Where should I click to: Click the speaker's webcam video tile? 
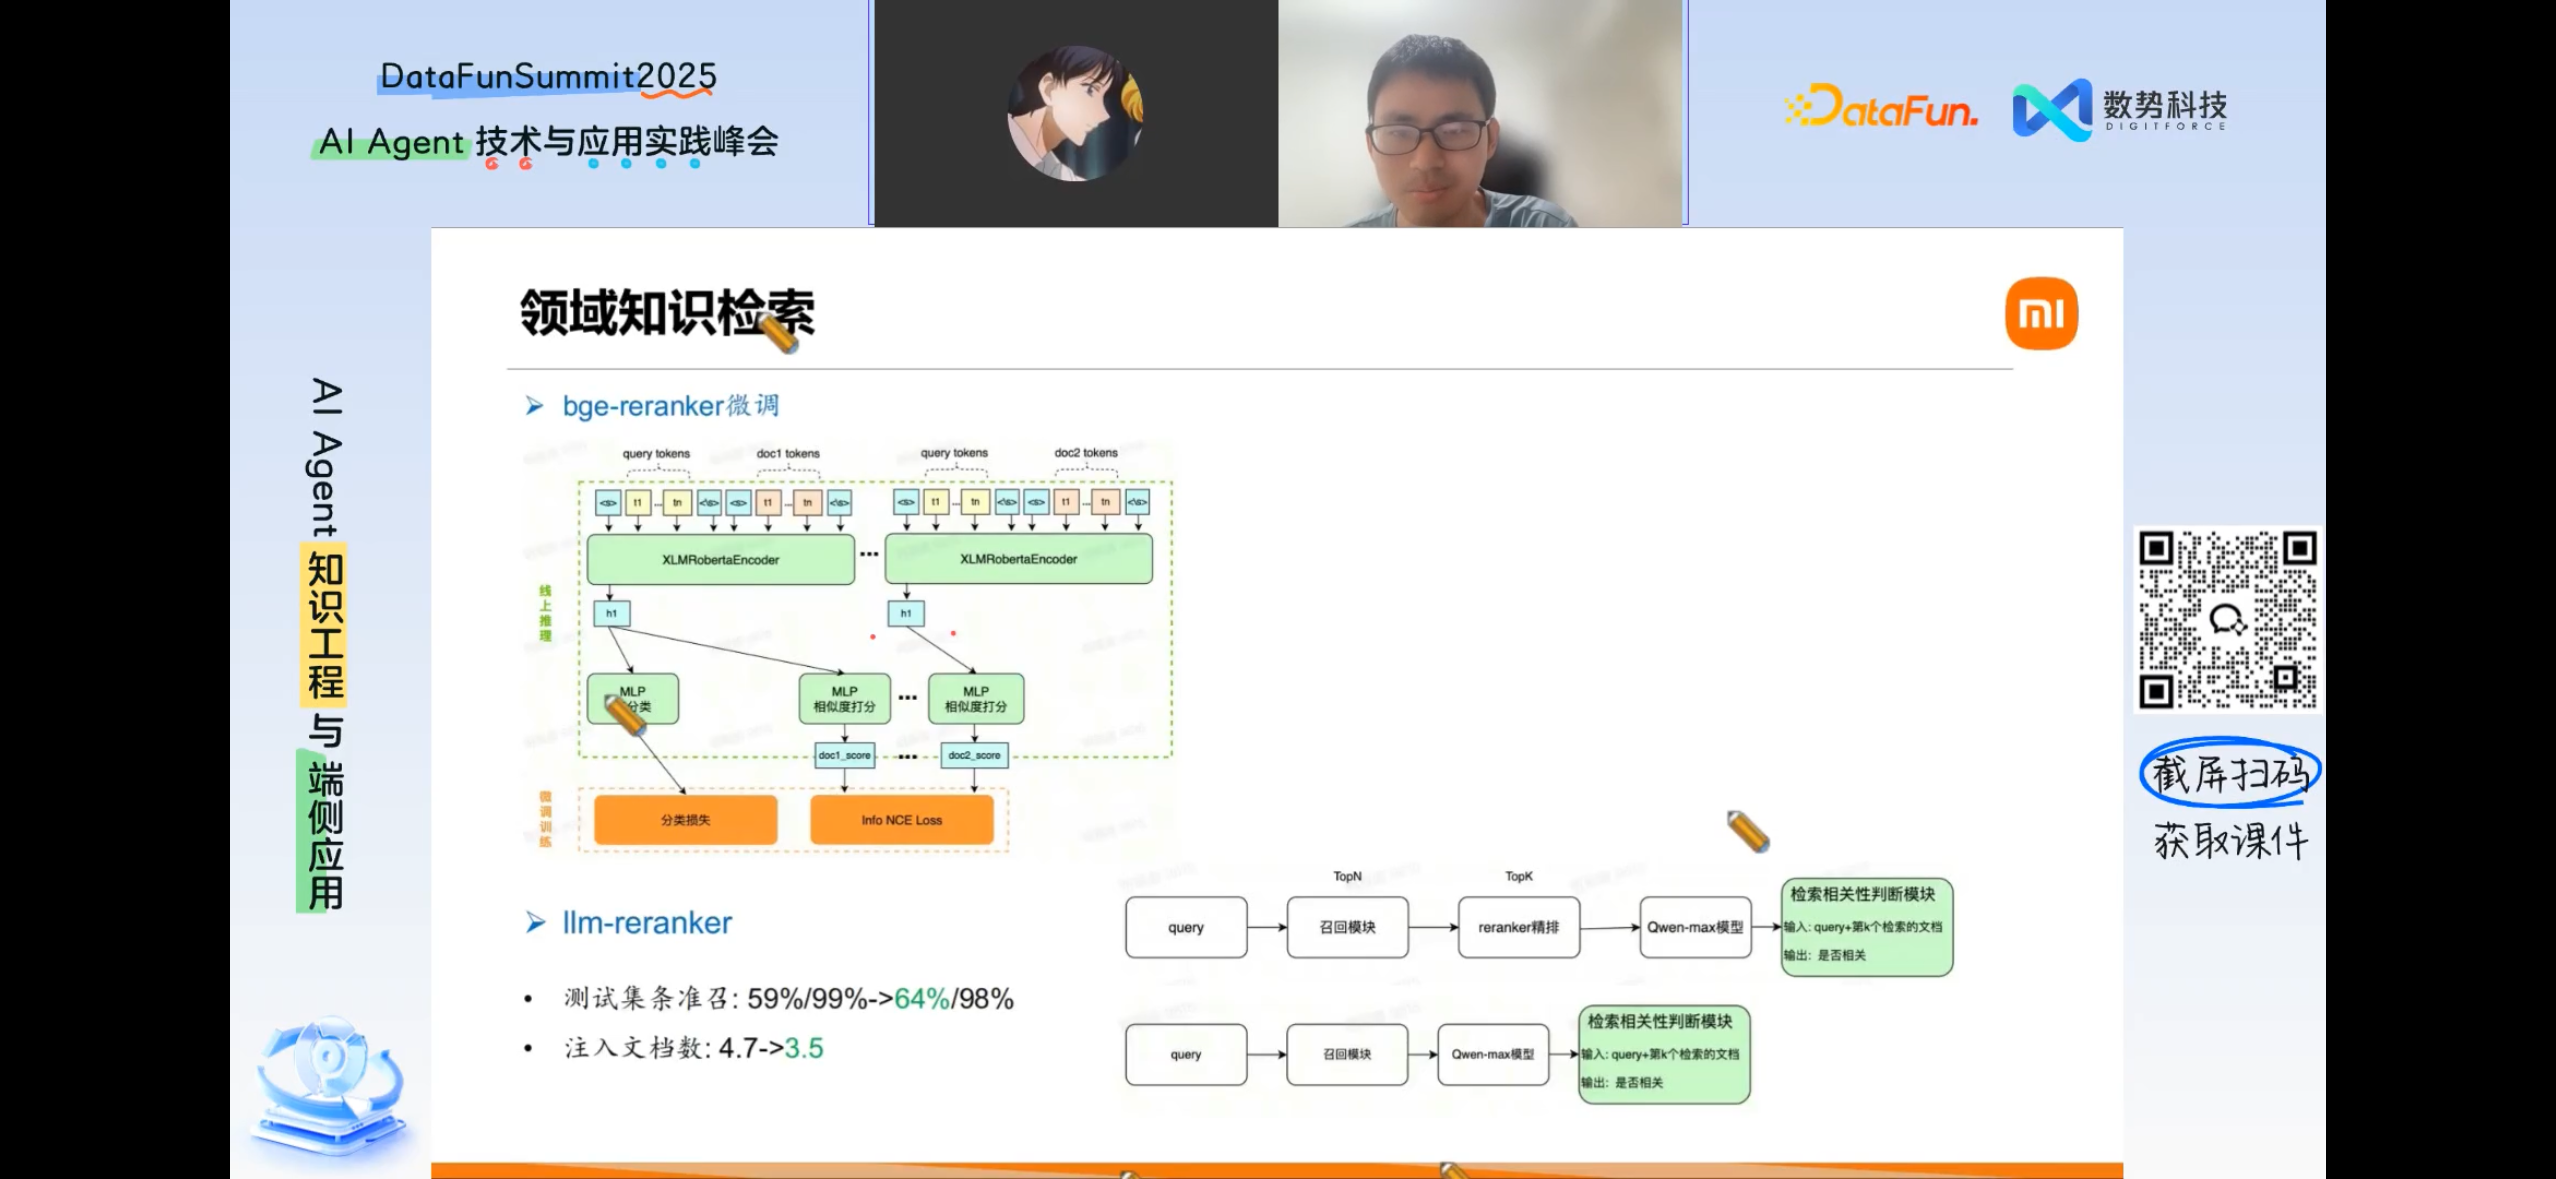coord(1480,113)
